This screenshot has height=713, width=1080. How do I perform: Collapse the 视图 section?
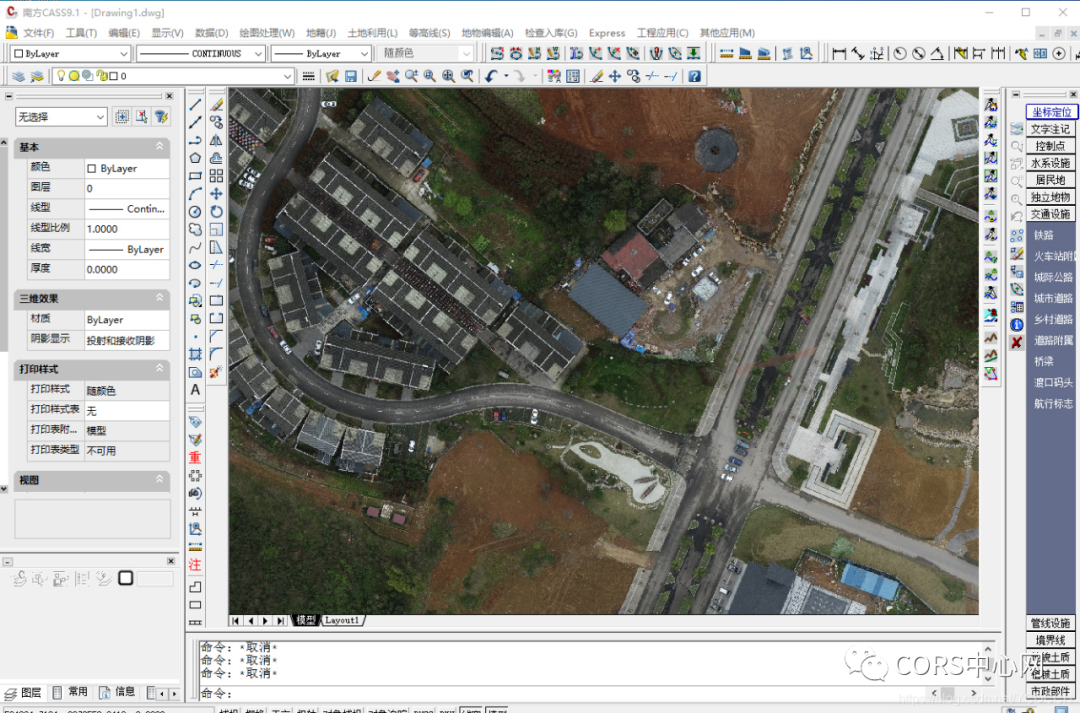click(x=159, y=479)
